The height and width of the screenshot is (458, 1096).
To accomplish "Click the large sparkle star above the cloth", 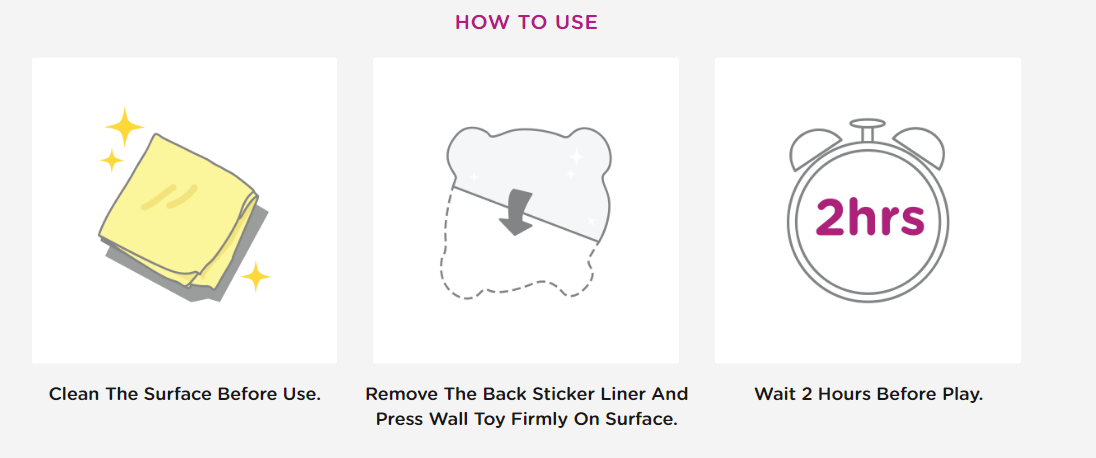I will tap(124, 127).
